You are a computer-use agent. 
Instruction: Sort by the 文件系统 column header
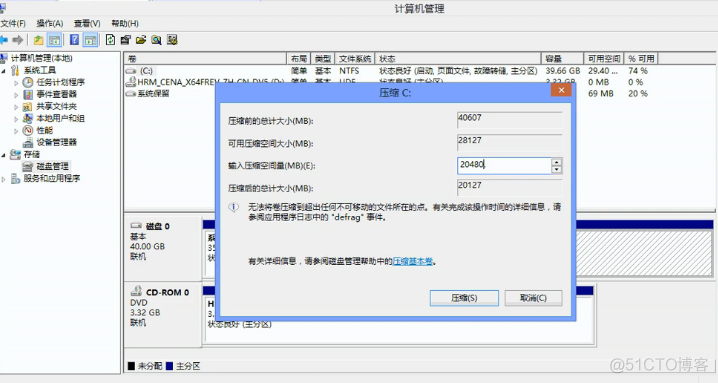point(355,59)
